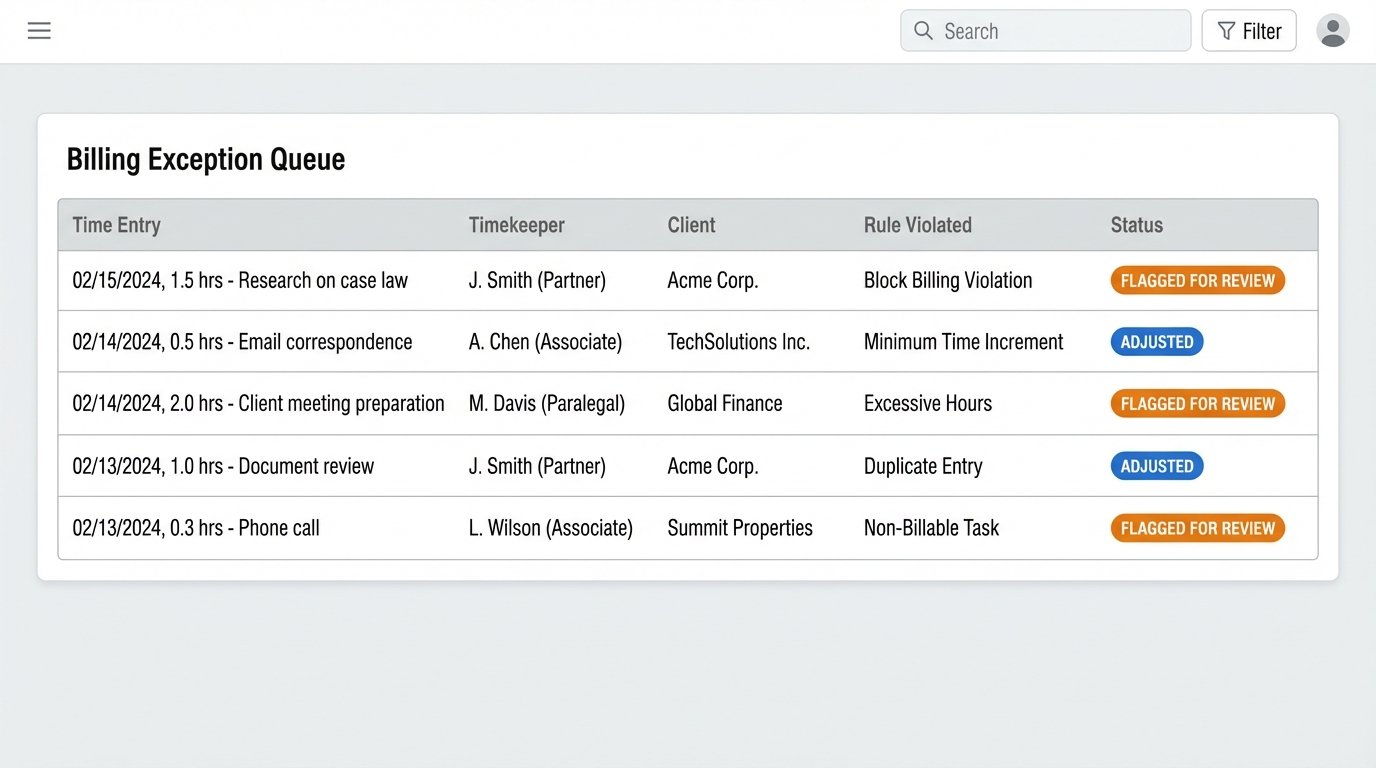This screenshot has width=1376, height=768.
Task: Sort by the Status column header
Action: click(x=1136, y=225)
